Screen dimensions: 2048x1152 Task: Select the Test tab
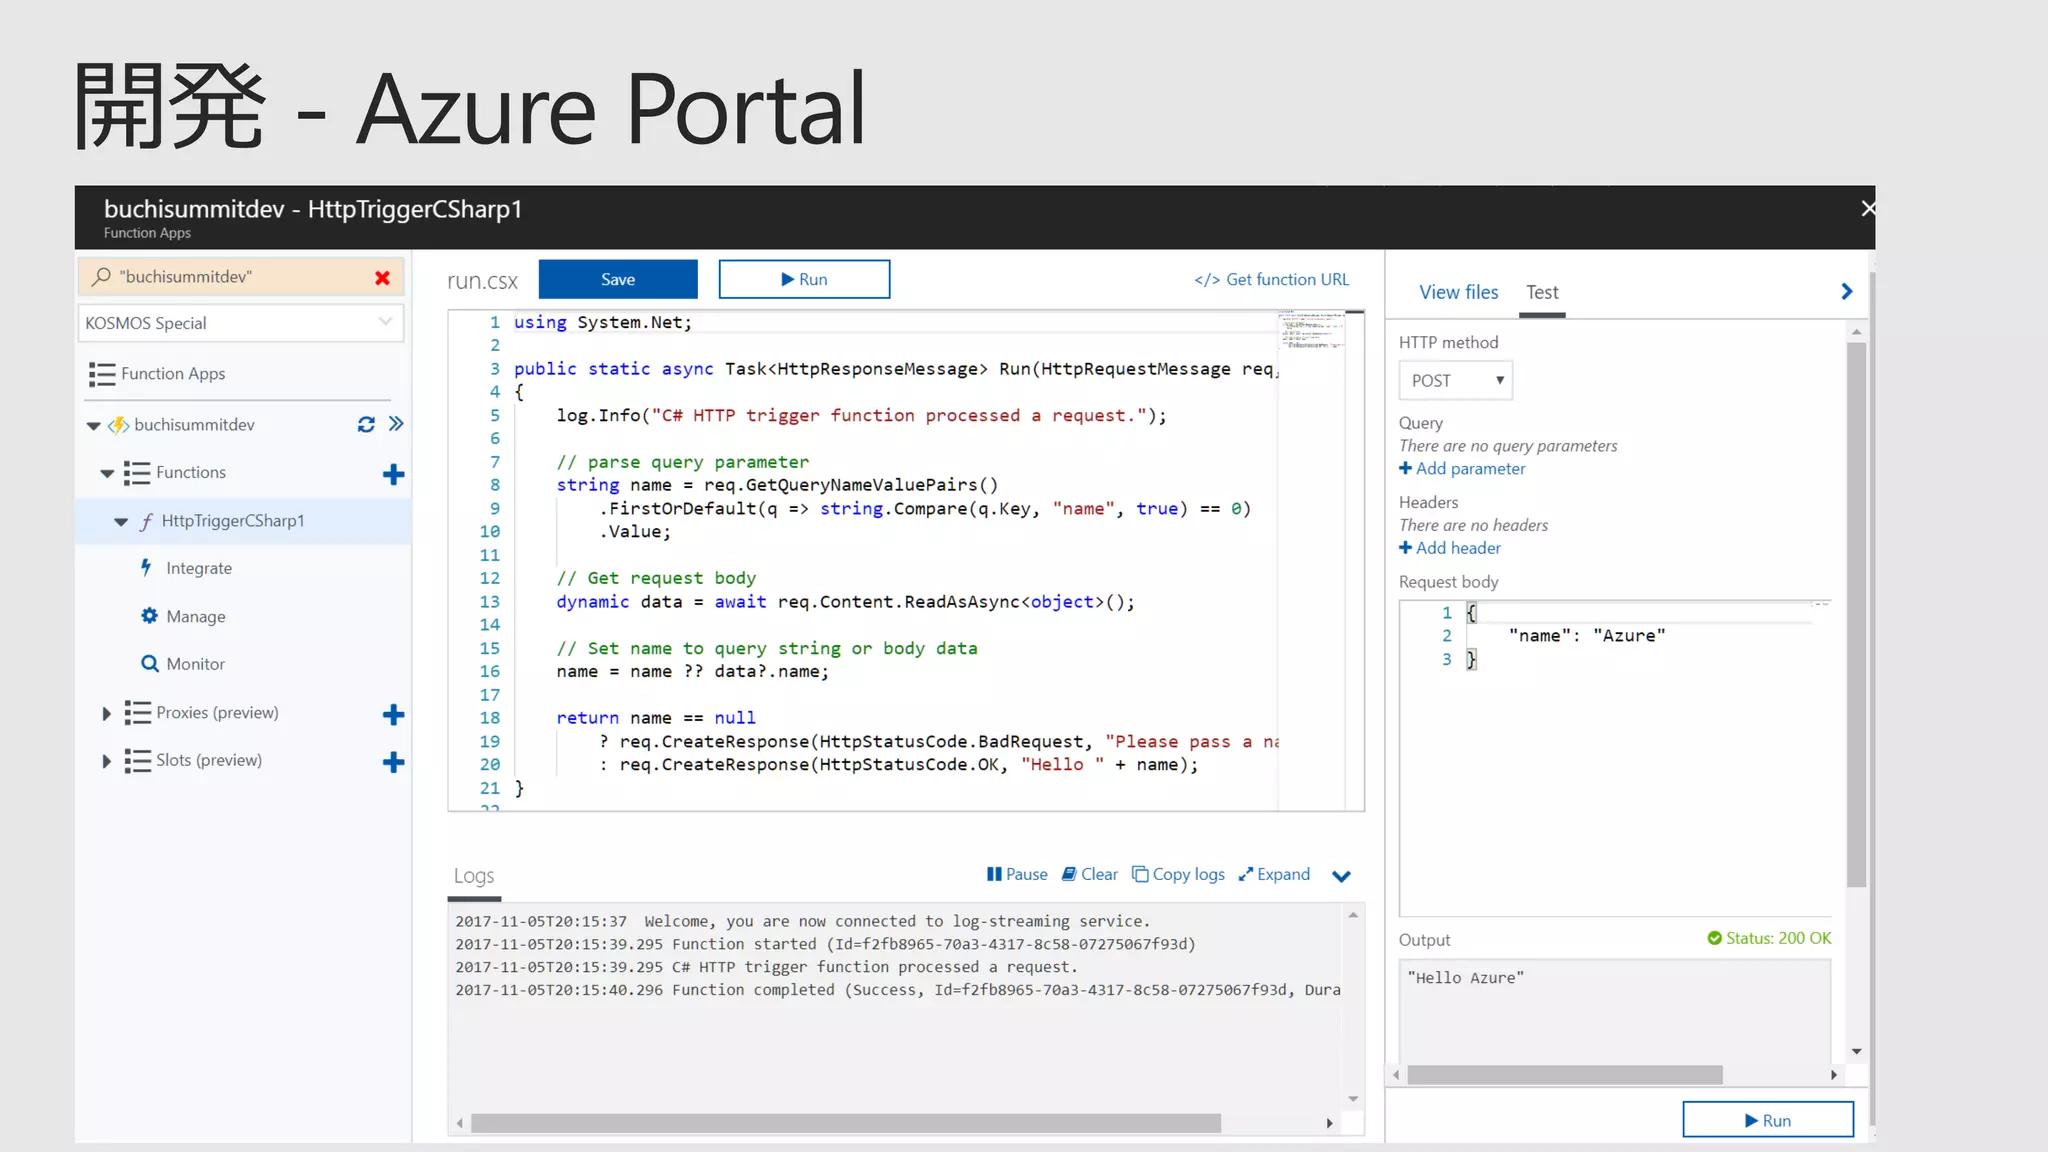click(1541, 292)
